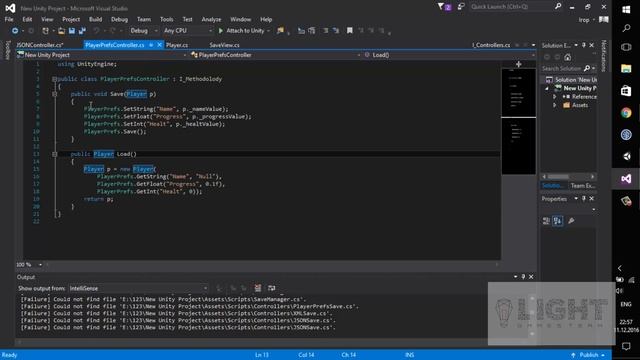Collapse the PlayerPrefsController class outline
Image resolution: width=640 pixels, height=360 pixels.
point(54,79)
